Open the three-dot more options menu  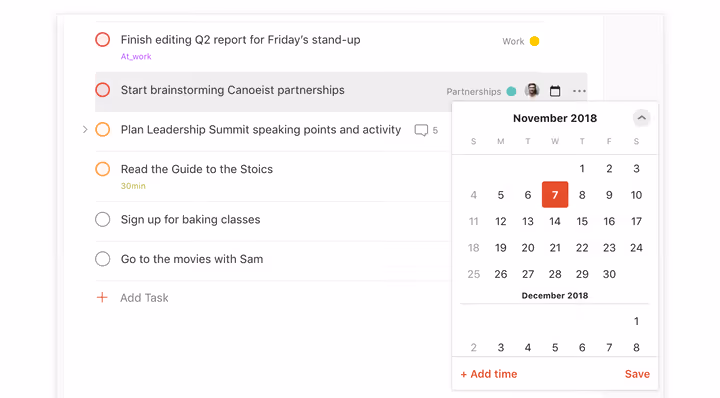[x=579, y=91]
